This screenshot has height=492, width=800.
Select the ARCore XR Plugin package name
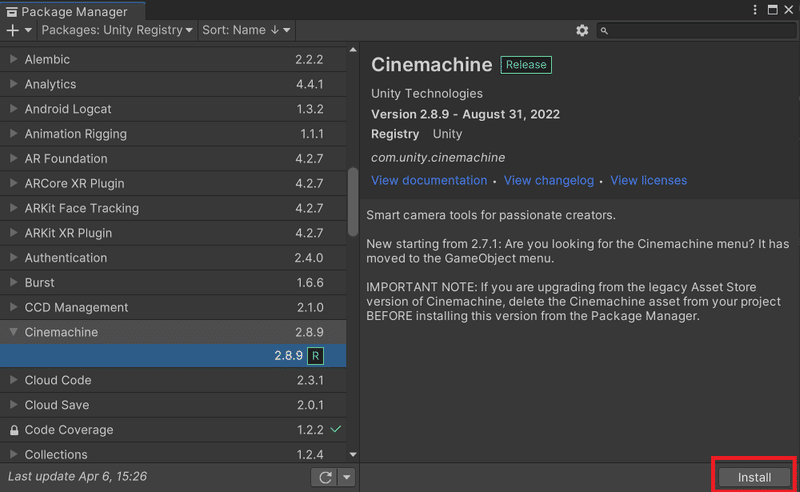[x=74, y=183]
